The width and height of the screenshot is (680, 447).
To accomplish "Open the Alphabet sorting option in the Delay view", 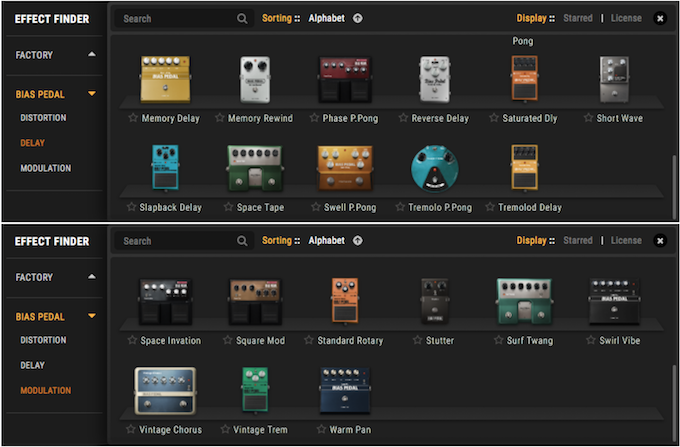I will click(327, 19).
